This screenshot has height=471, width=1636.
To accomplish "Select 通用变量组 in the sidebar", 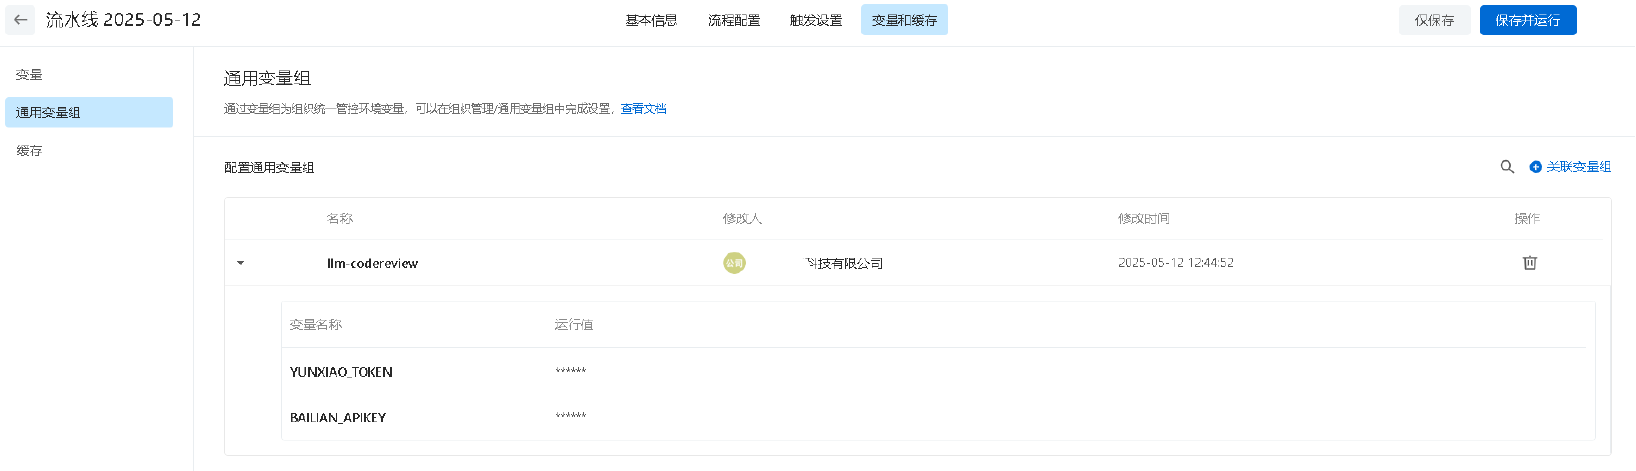I will 89,112.
